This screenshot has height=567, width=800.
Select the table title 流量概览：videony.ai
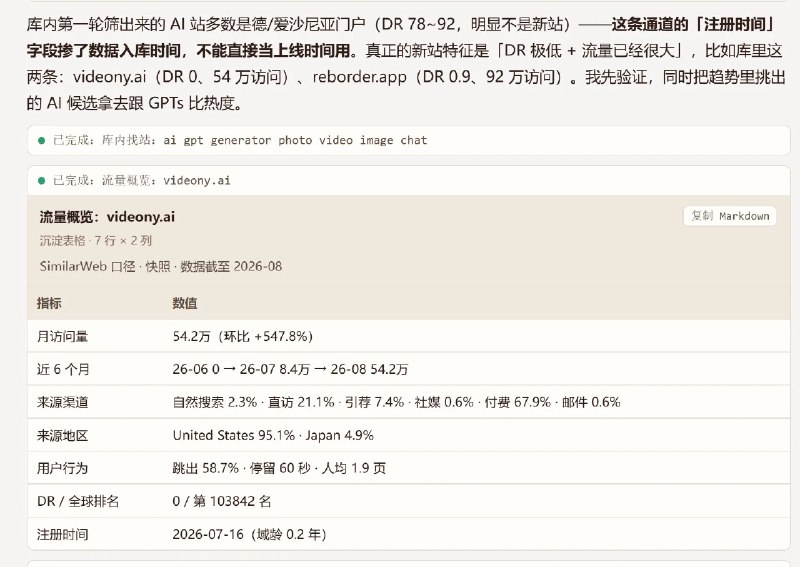107,217
